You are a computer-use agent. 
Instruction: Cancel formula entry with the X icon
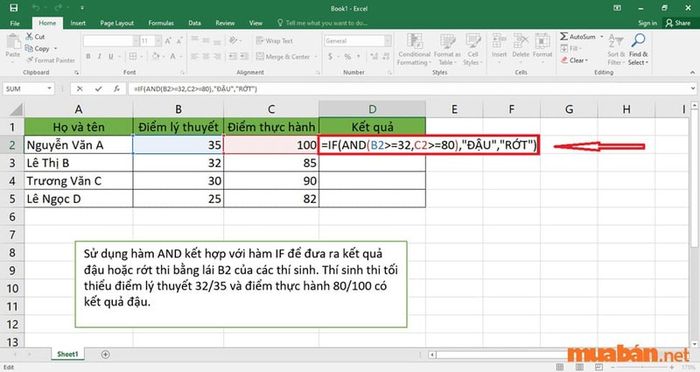pyautogui.click(x=79, y=89)
